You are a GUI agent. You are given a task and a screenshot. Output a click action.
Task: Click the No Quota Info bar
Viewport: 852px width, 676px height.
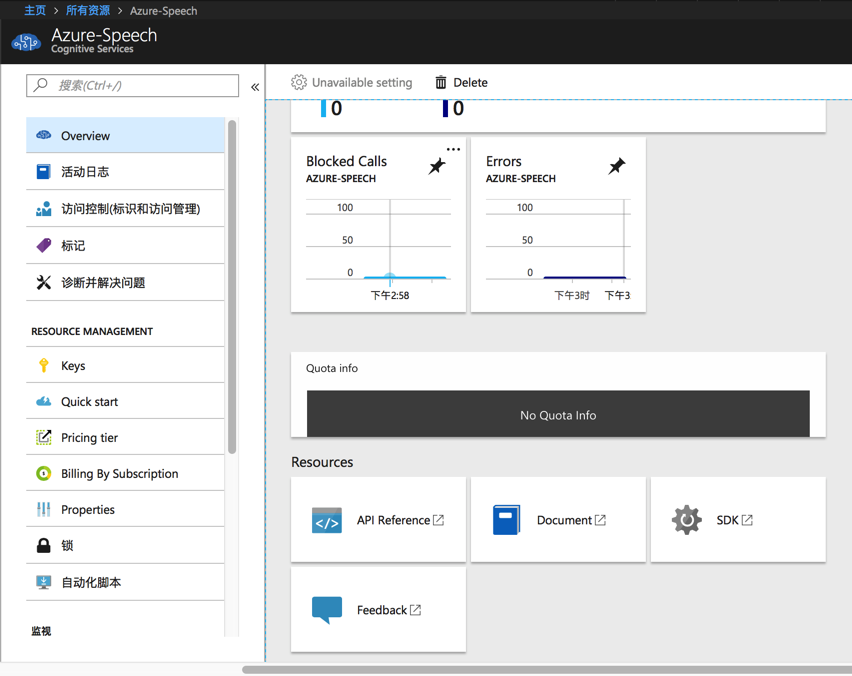pos(558,414)
